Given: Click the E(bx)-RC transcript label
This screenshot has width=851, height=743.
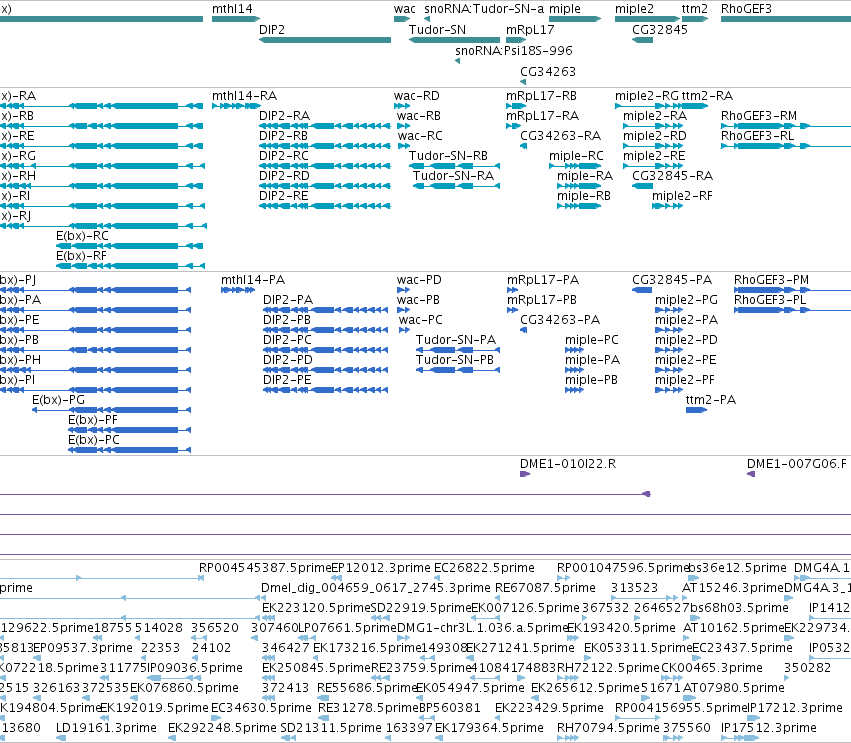Looking at the screenshot, I should [x=82, y=236].
